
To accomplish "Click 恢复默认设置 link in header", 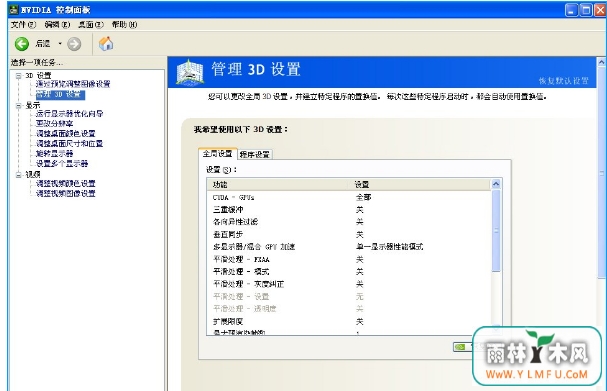I will 564,81.
